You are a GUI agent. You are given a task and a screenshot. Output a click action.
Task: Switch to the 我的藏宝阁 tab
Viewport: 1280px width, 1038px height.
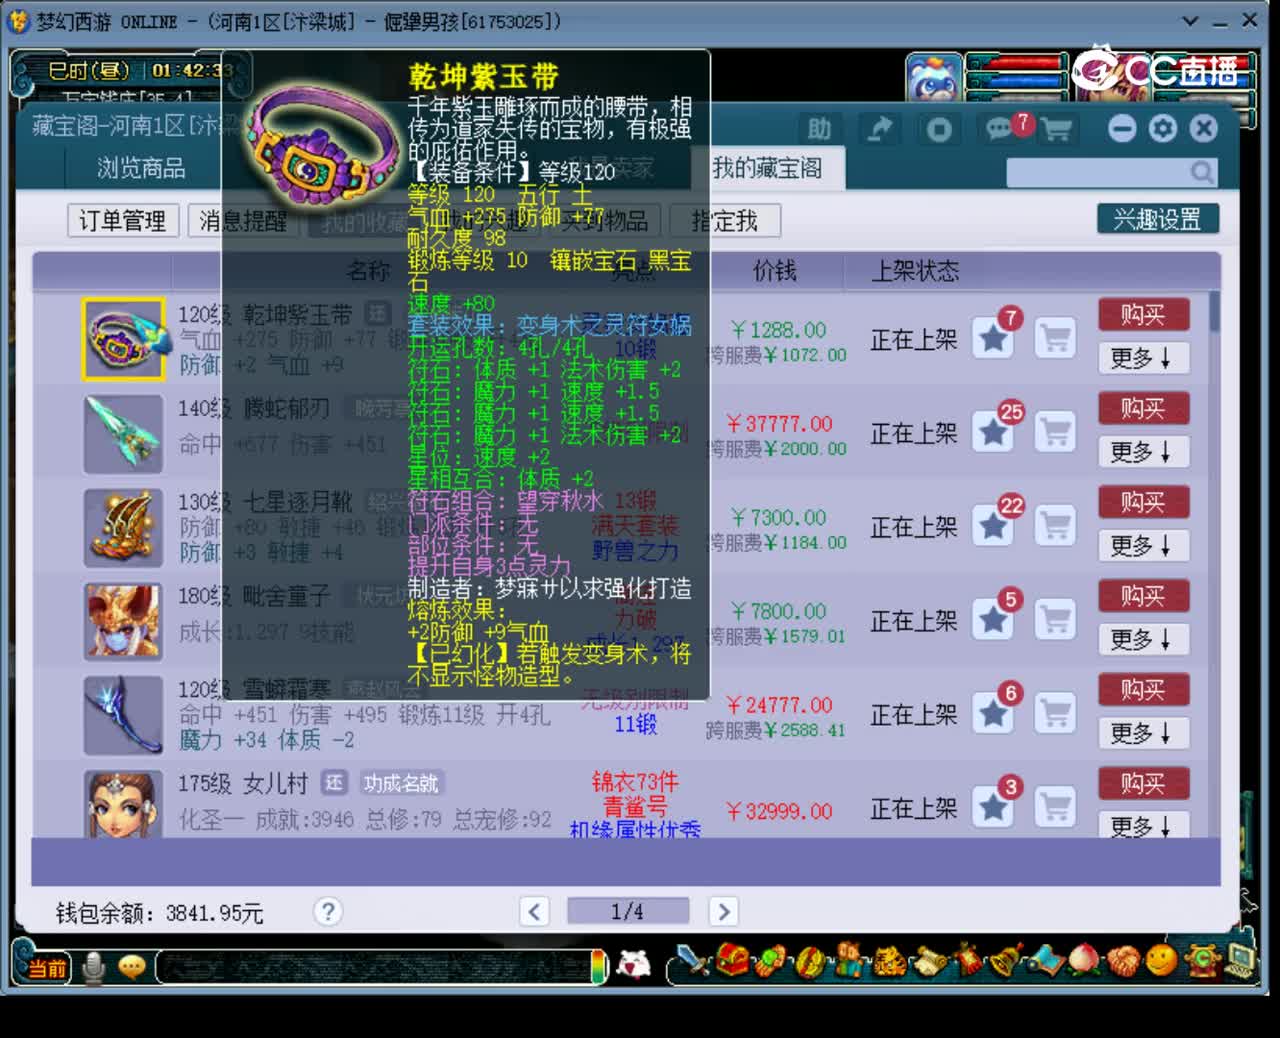coord(767,168)
